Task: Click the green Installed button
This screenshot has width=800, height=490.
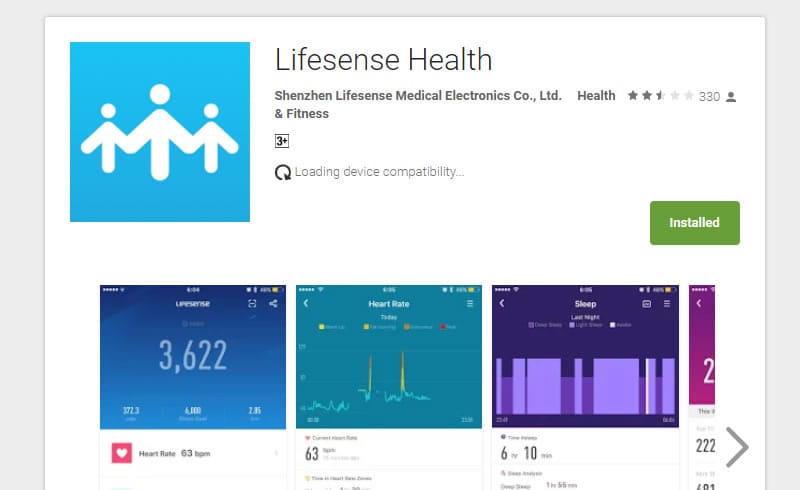Action: [694, 223]
